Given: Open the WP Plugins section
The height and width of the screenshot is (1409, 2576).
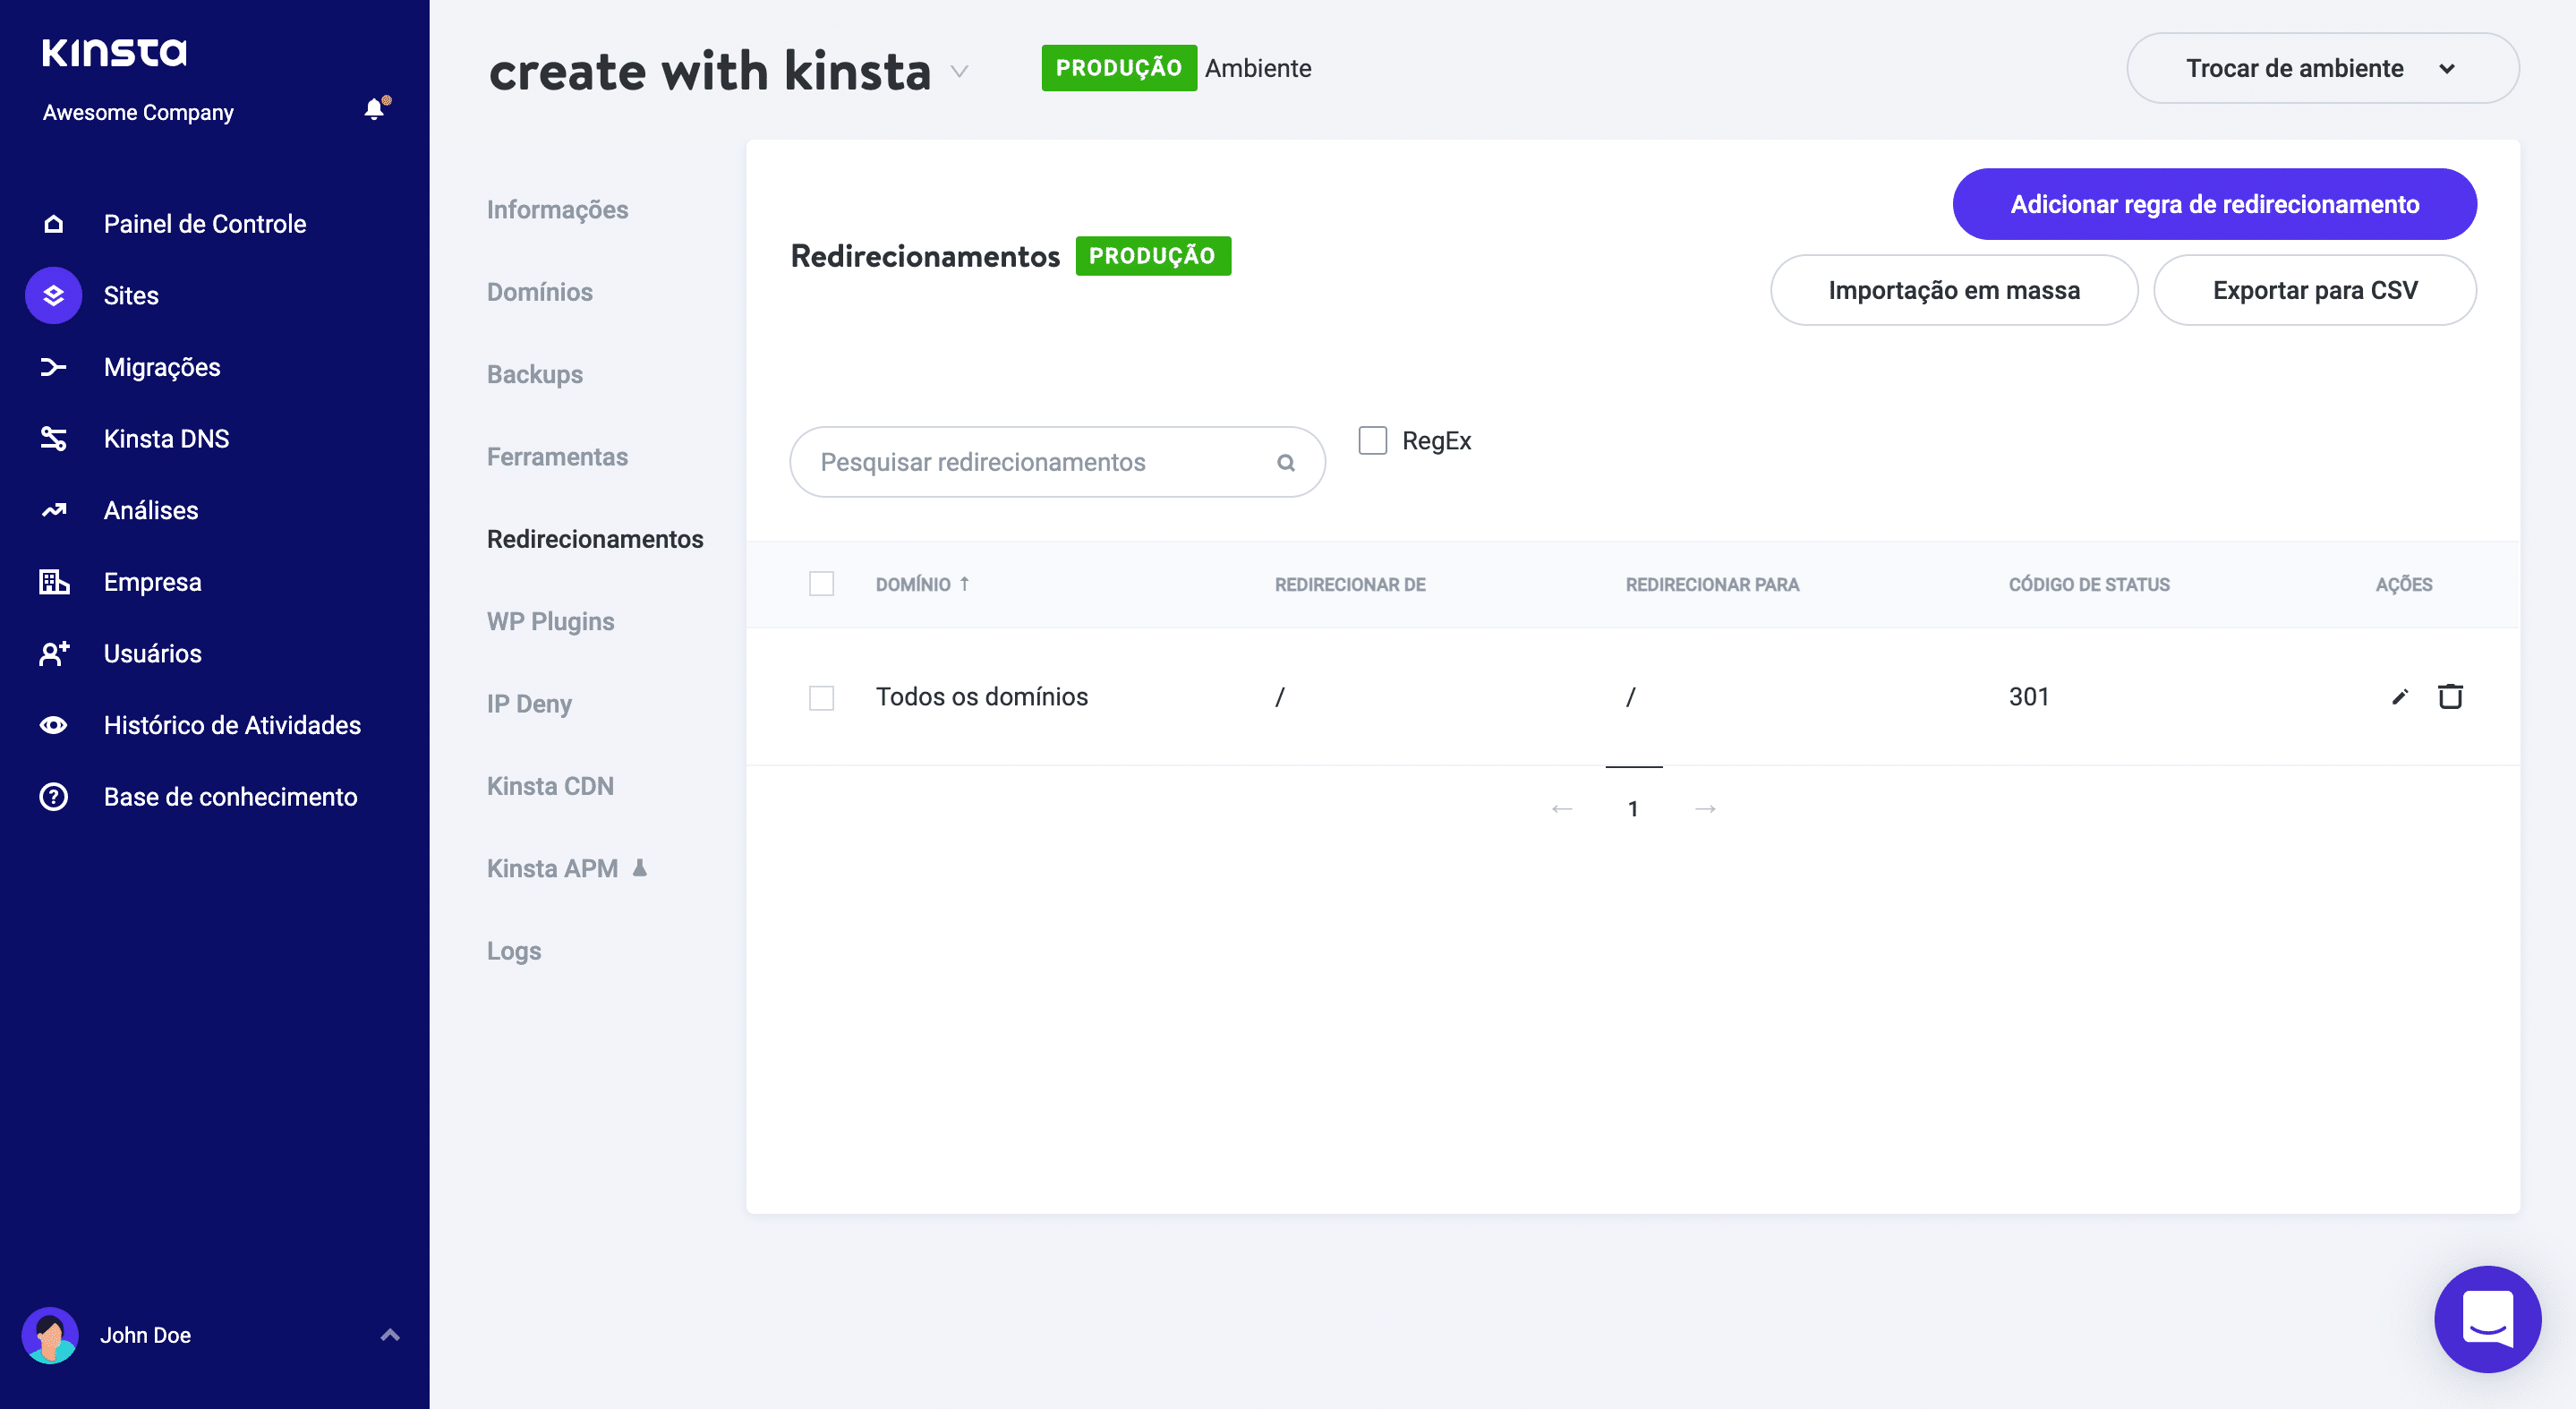Looking at the screenshot, I should [550, 620].
